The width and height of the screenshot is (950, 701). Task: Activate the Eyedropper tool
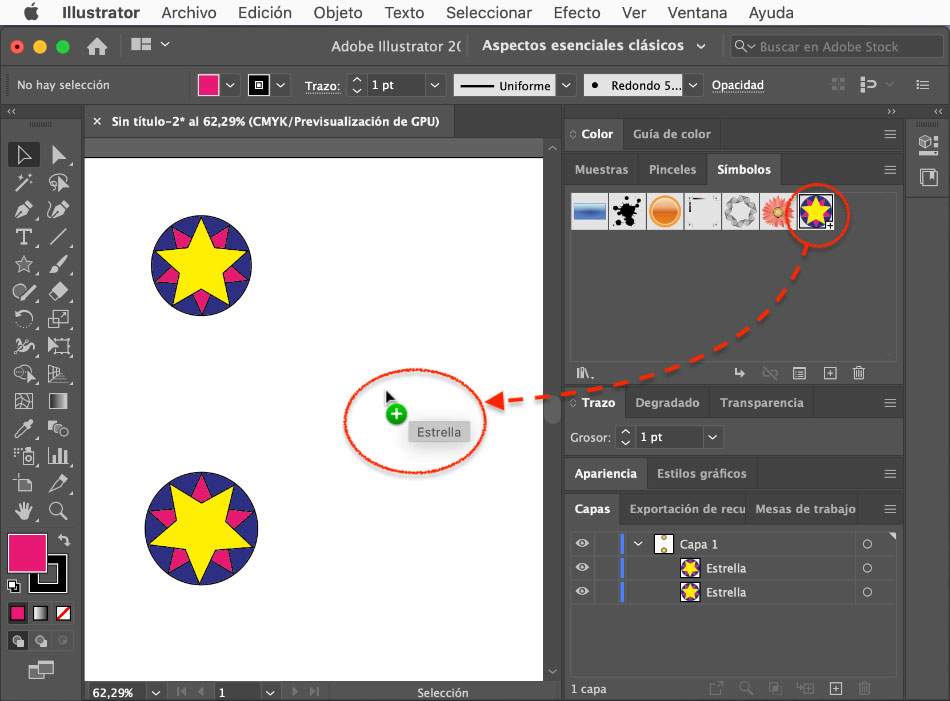(24, 429)
